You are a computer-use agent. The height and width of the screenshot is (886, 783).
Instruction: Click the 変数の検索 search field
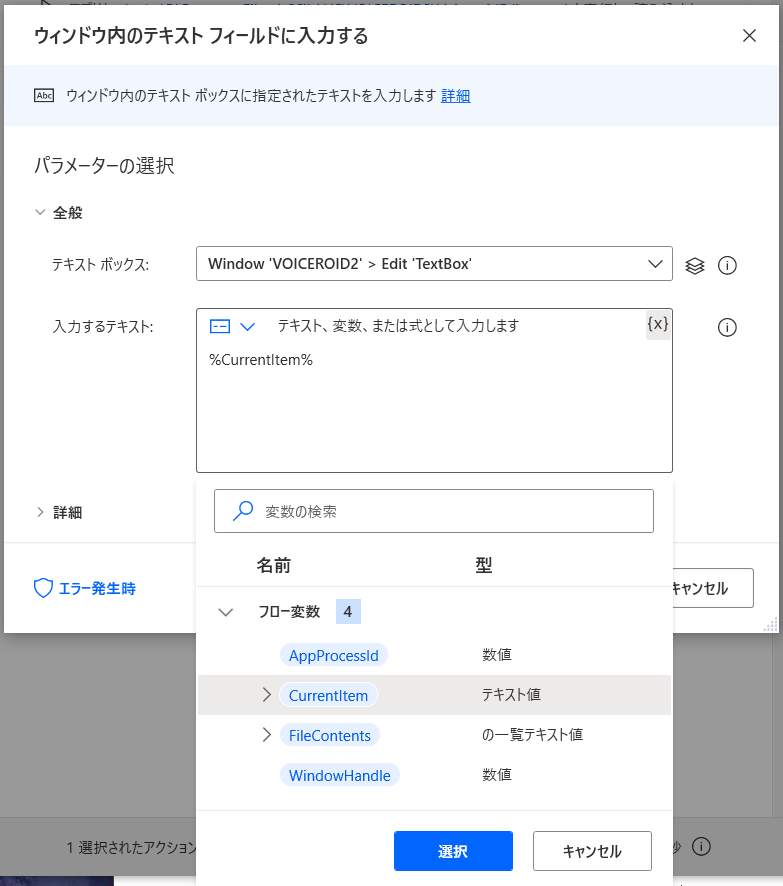click(x=434, y=511)
